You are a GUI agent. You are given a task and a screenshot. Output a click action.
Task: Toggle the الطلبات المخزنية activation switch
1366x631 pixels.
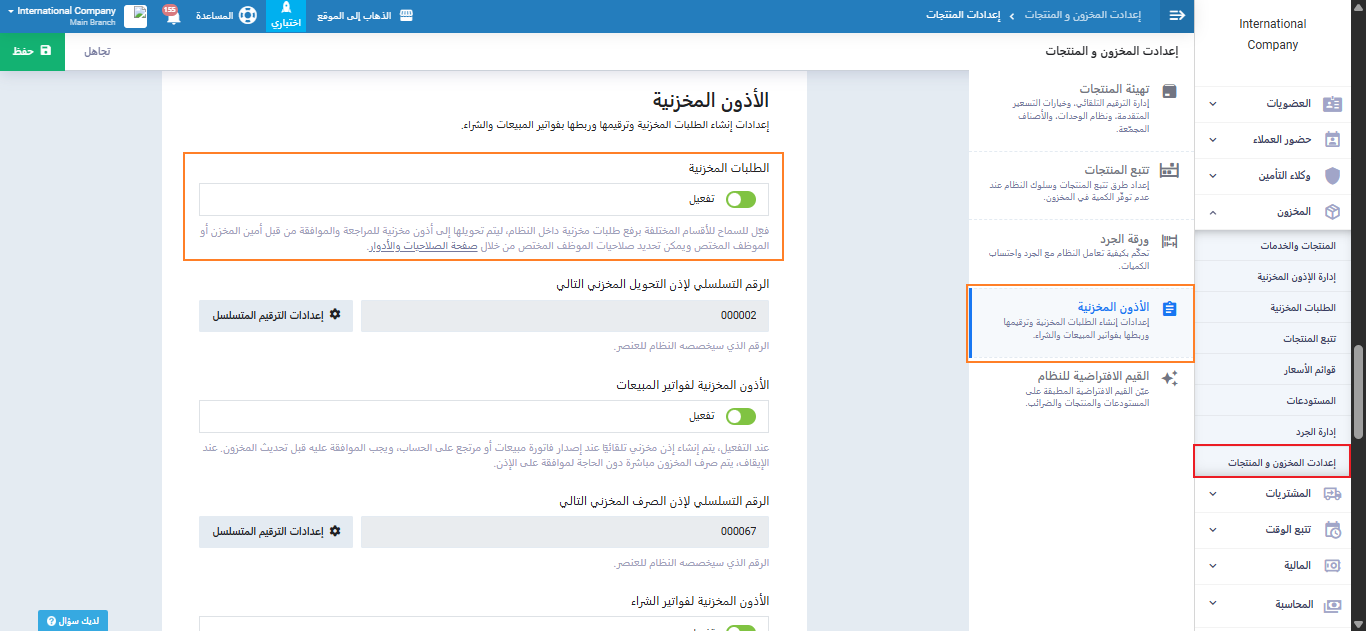(x=741, y=200)
